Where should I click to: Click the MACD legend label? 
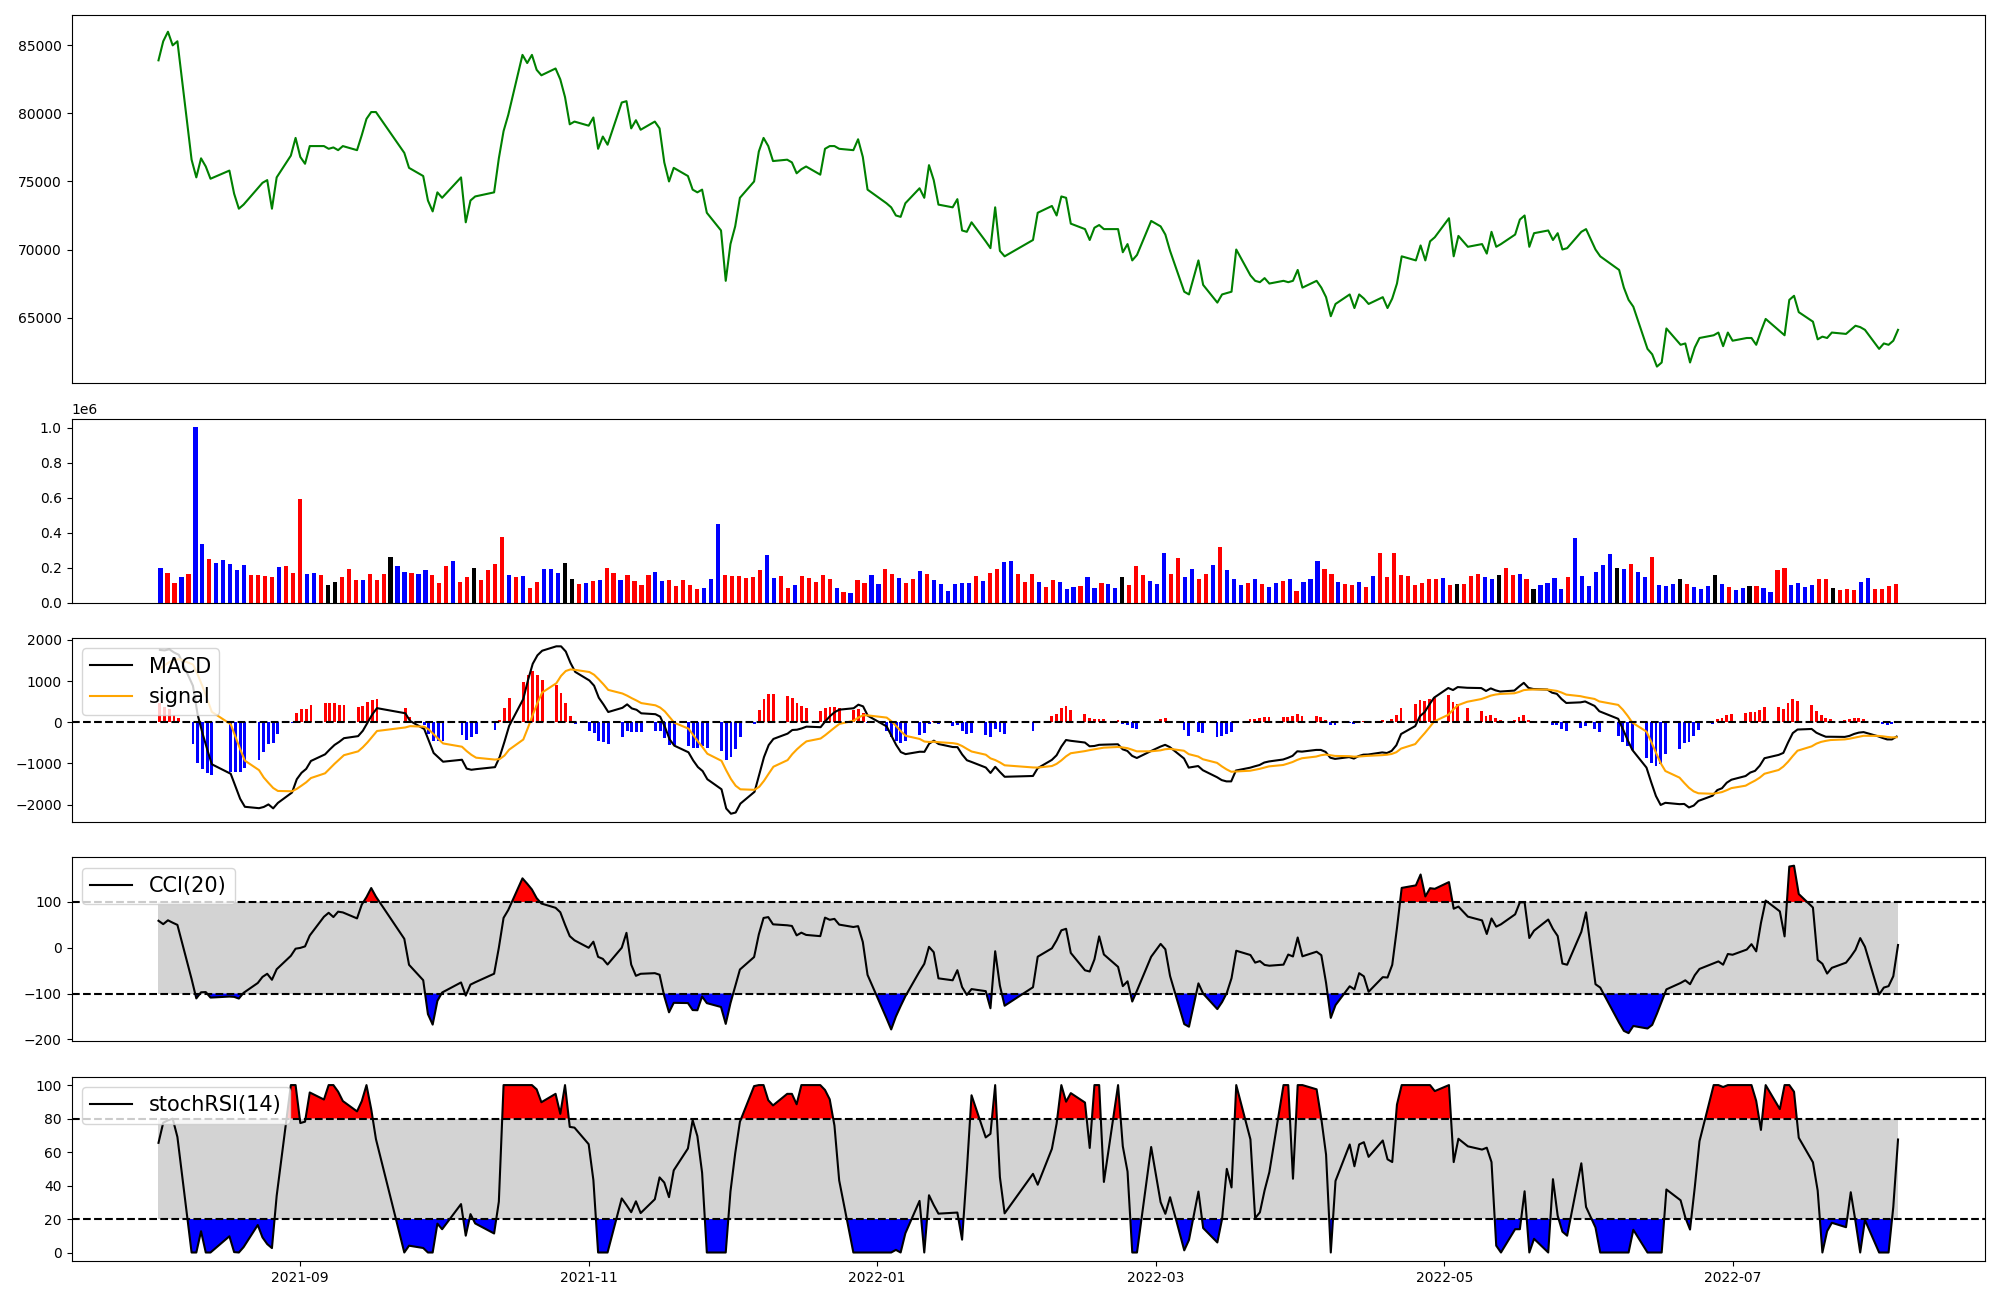(x=179, y=666)
